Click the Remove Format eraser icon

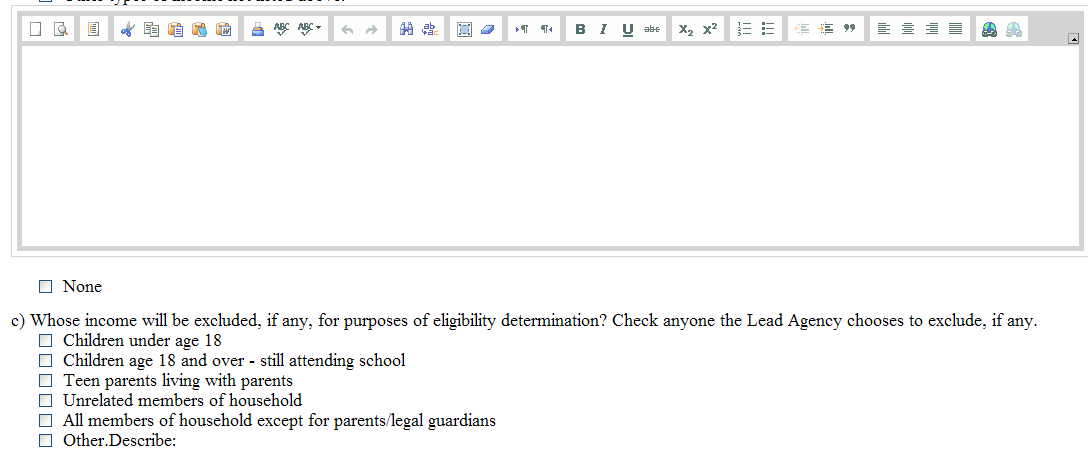click(488, 29)
